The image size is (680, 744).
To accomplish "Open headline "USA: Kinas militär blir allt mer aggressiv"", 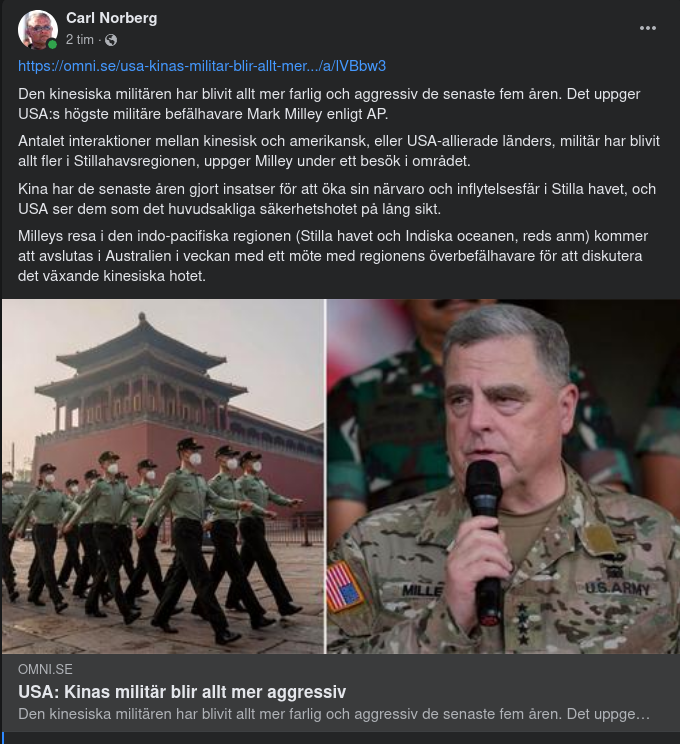I will 182,692.
